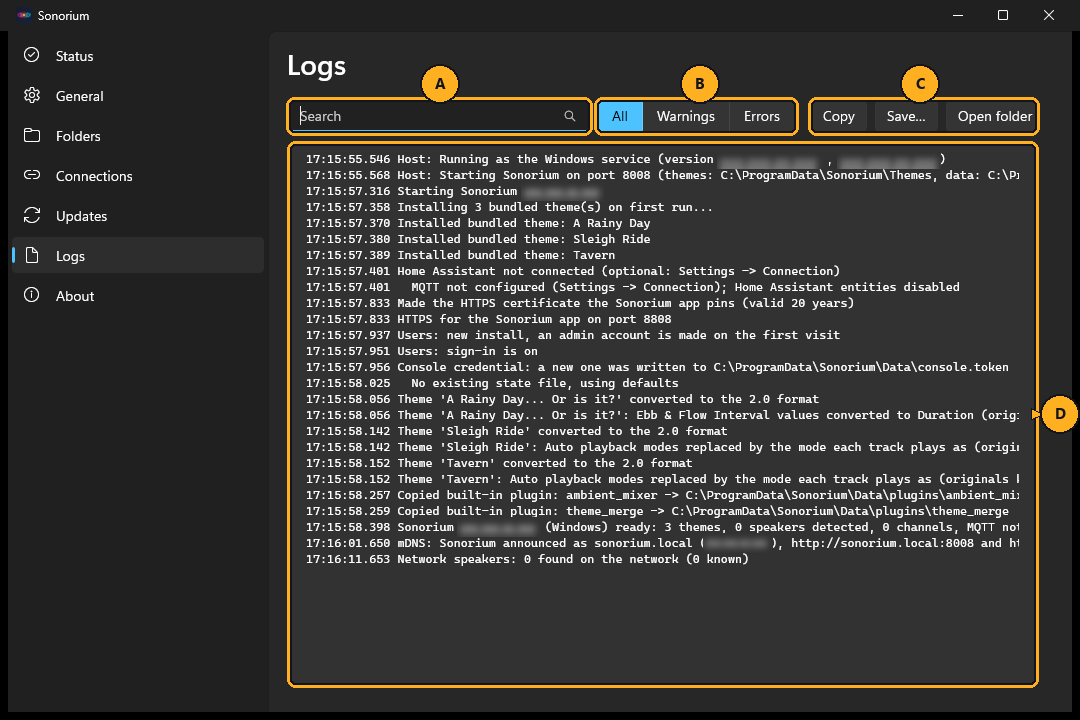
Task: Click 'Copied built-in plugin: theme_merge' line
Action: 657,511
